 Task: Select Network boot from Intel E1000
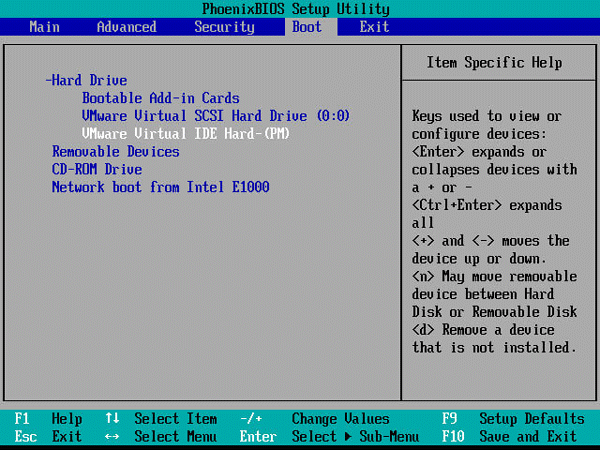click(x=160, y=187)
